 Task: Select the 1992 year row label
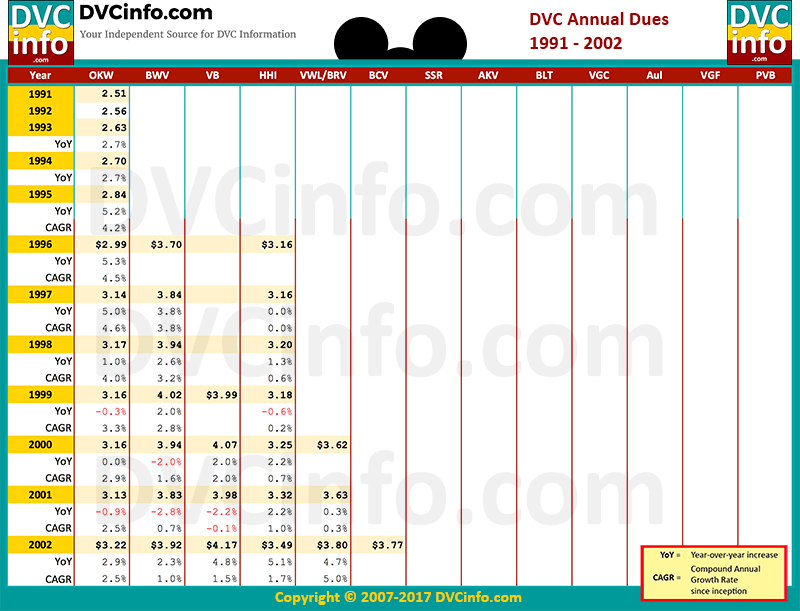pos(40,111)
